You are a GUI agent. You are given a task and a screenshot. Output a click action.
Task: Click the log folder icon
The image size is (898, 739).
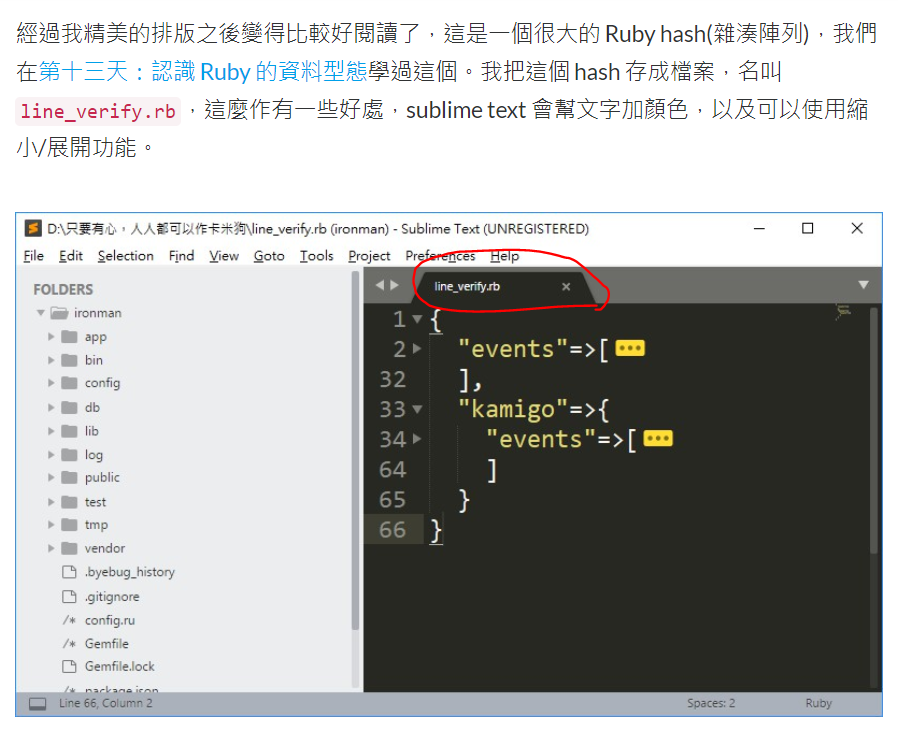[69, 454]
